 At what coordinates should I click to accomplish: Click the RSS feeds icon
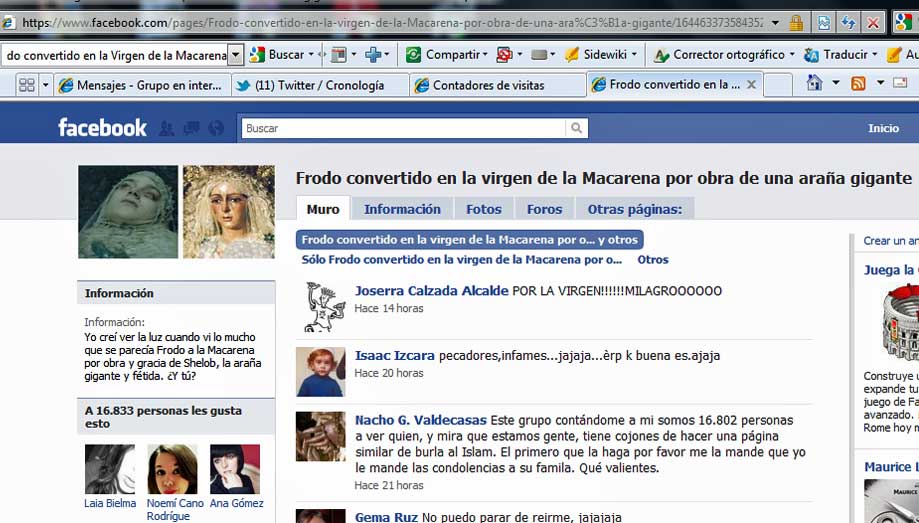coord(858,84)
